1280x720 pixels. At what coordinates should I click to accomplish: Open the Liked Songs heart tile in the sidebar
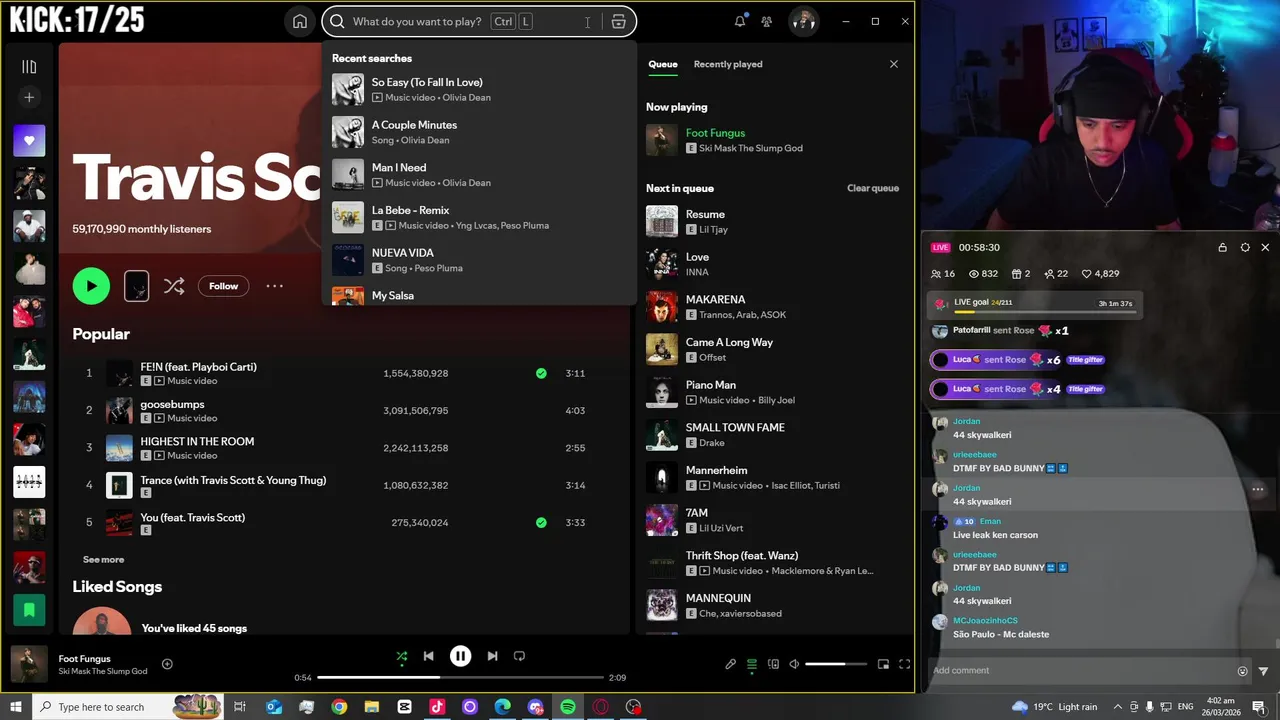(29, 141)
